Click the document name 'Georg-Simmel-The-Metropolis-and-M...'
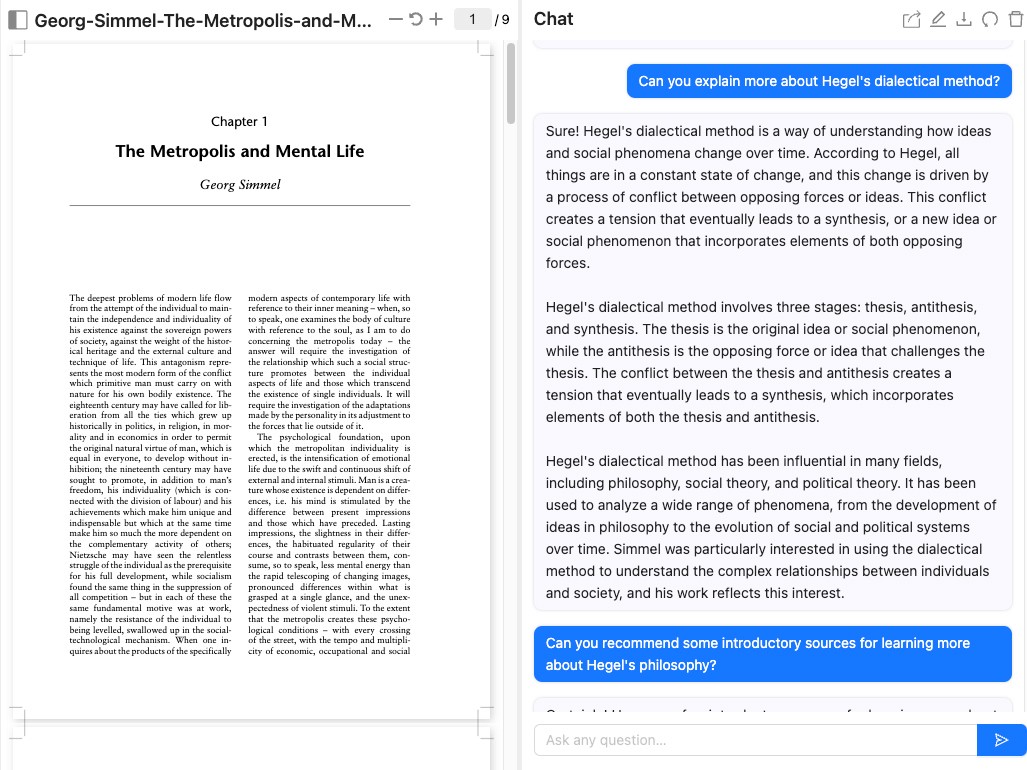1027x770 pixels. 203,21
